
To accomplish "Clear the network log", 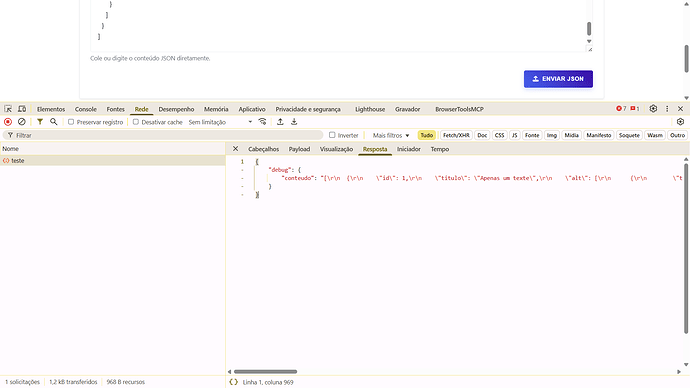I will (22, 122).
